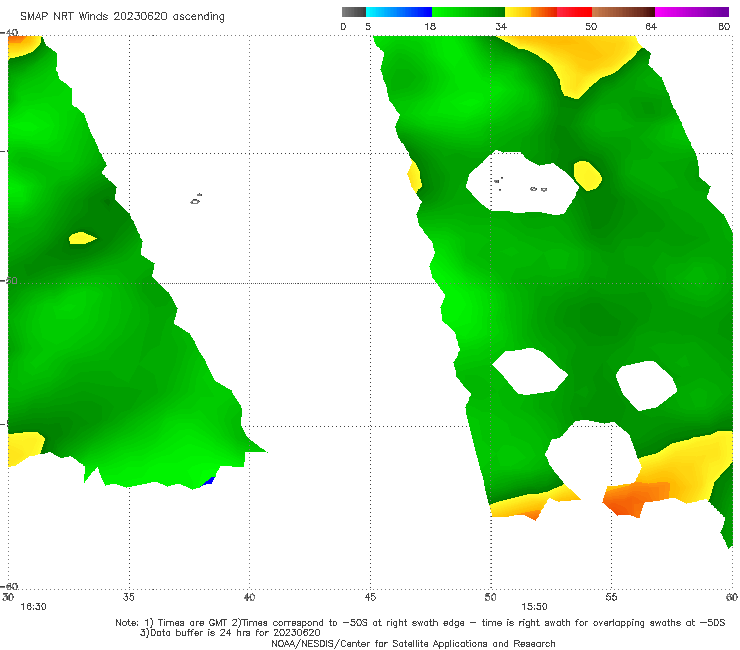
Task: Click the small blue patch on left swath
Action: coord(209,481)
